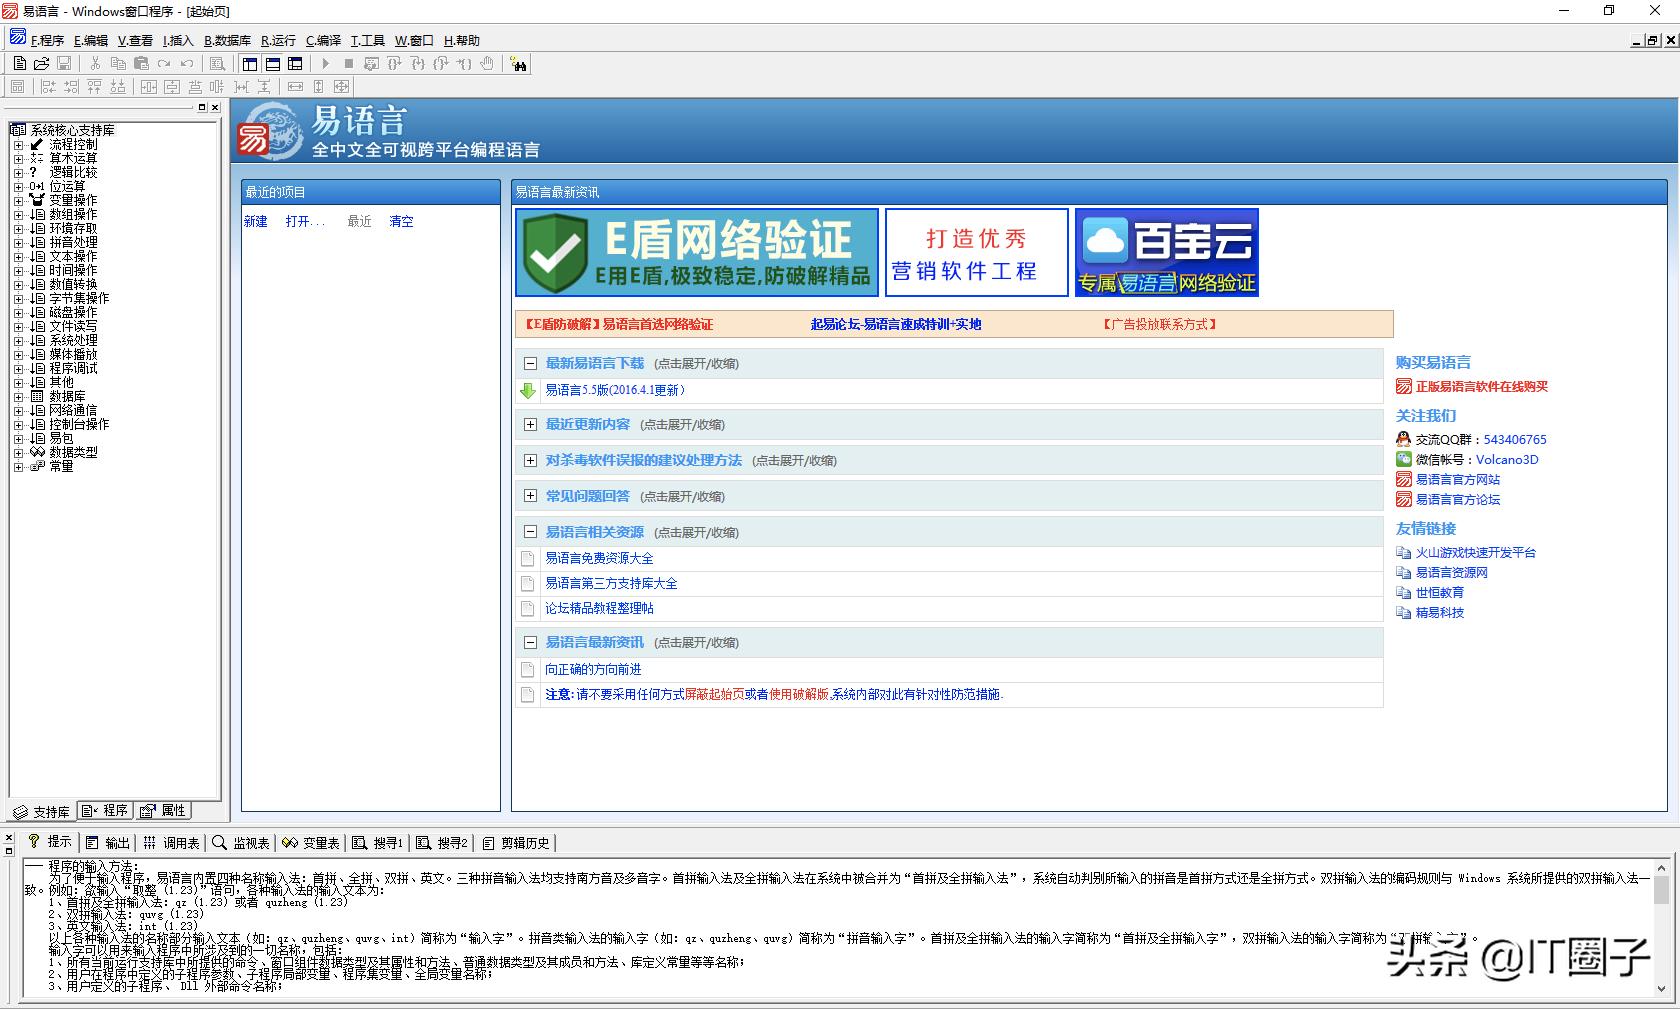
Task: Select the hand tool icon on the toolbar
Action: coord(488,63)
